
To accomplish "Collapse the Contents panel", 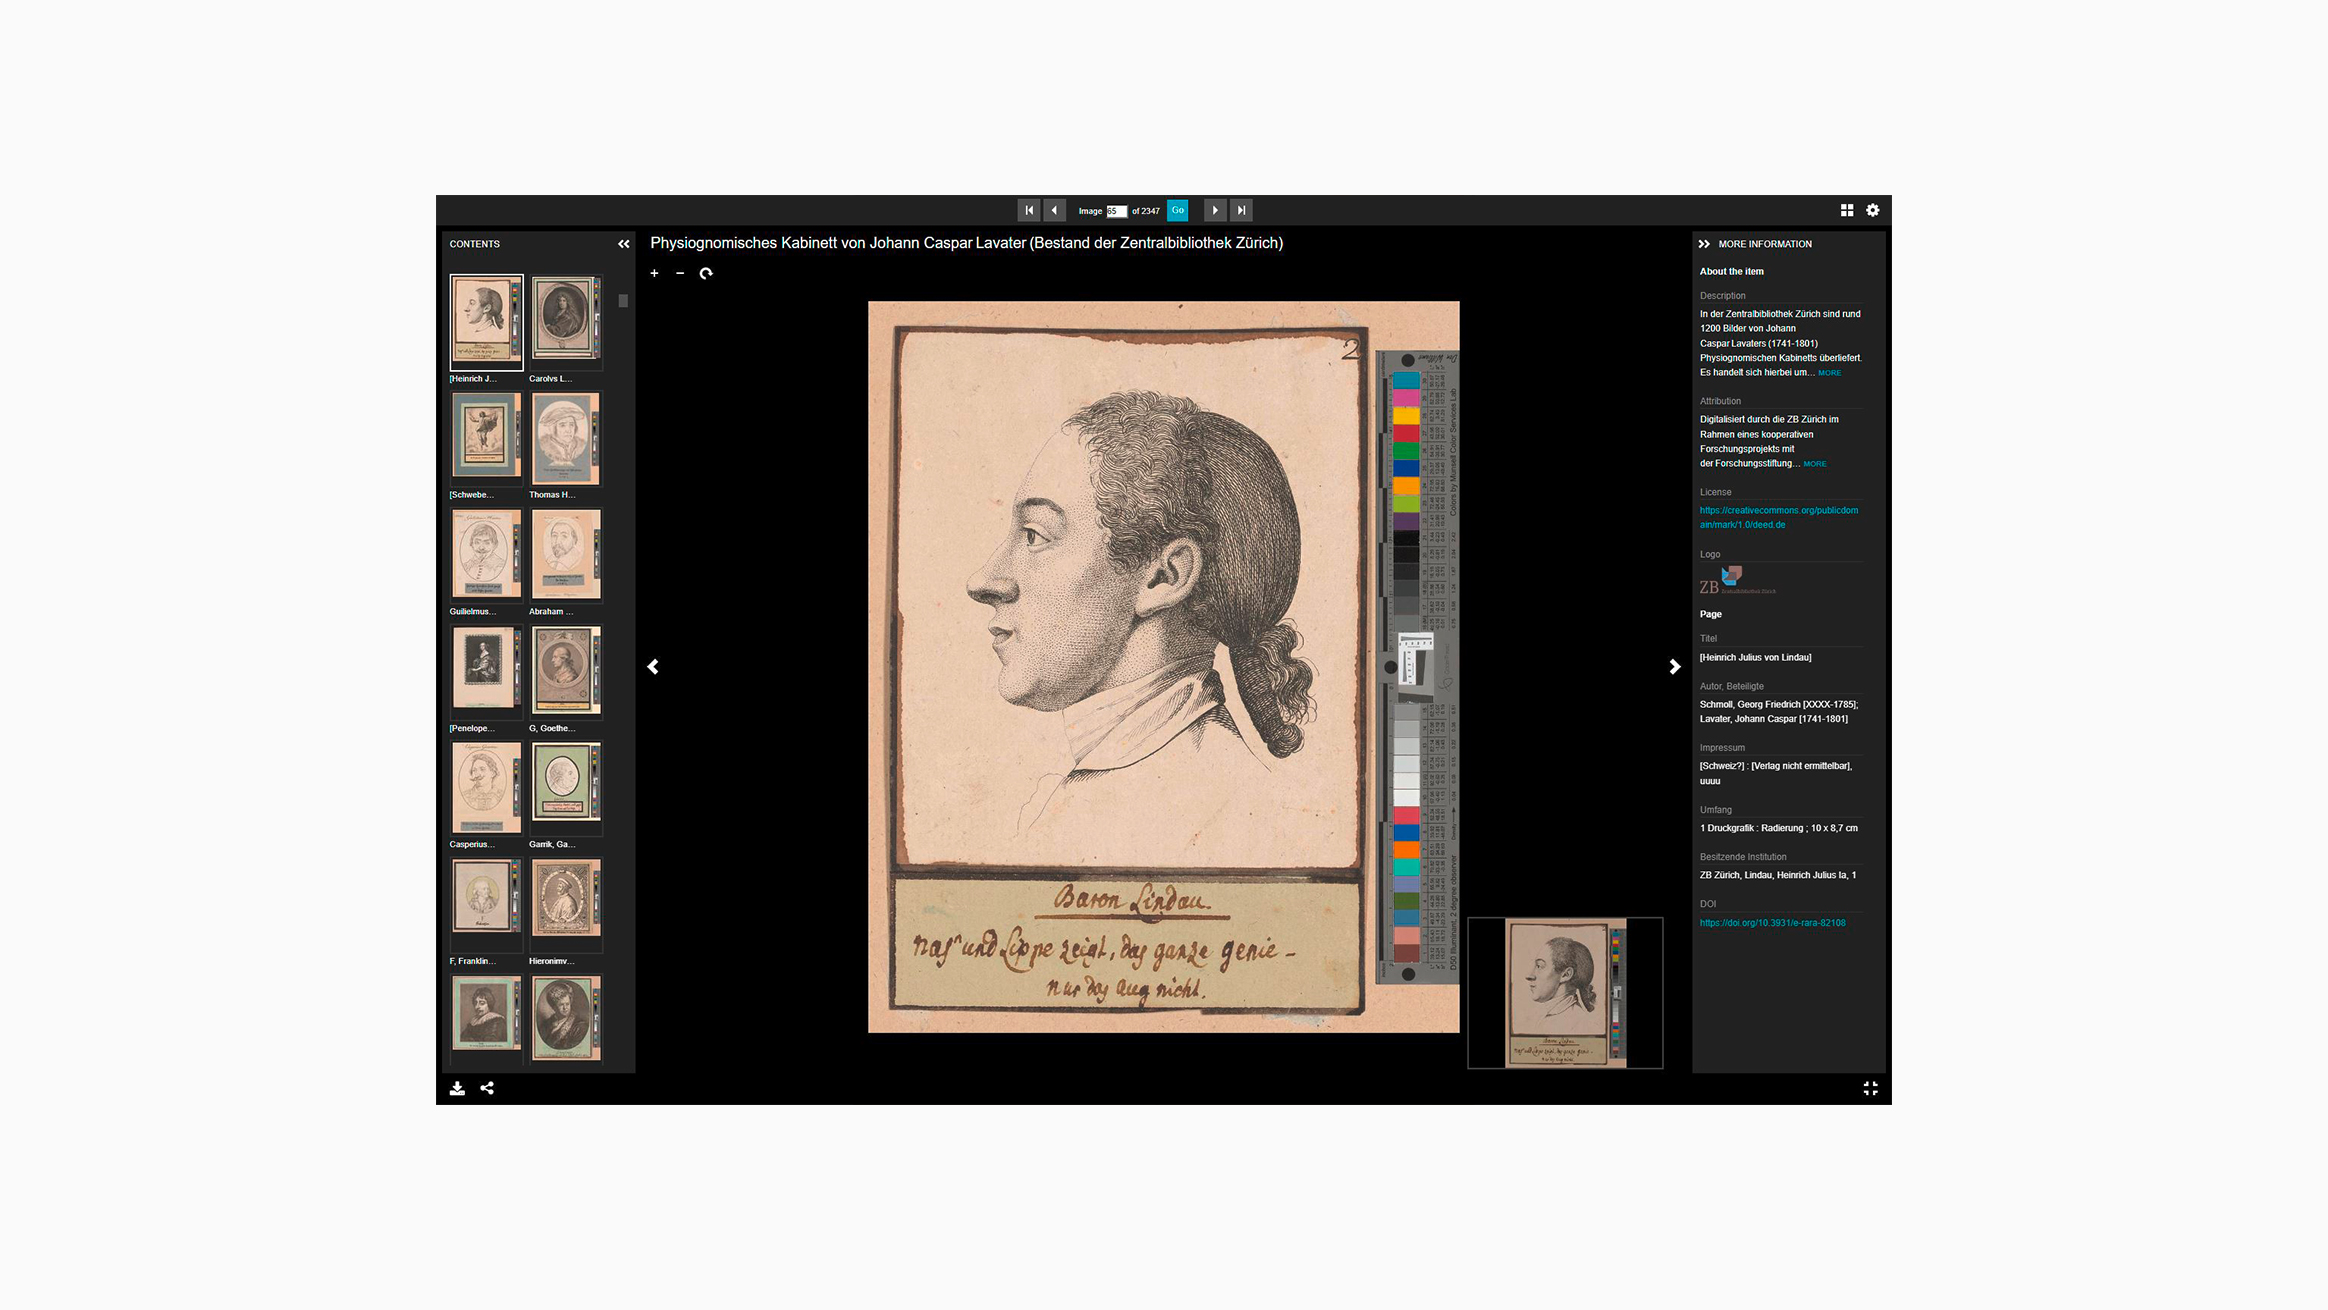I will click(x=624, y=244).
